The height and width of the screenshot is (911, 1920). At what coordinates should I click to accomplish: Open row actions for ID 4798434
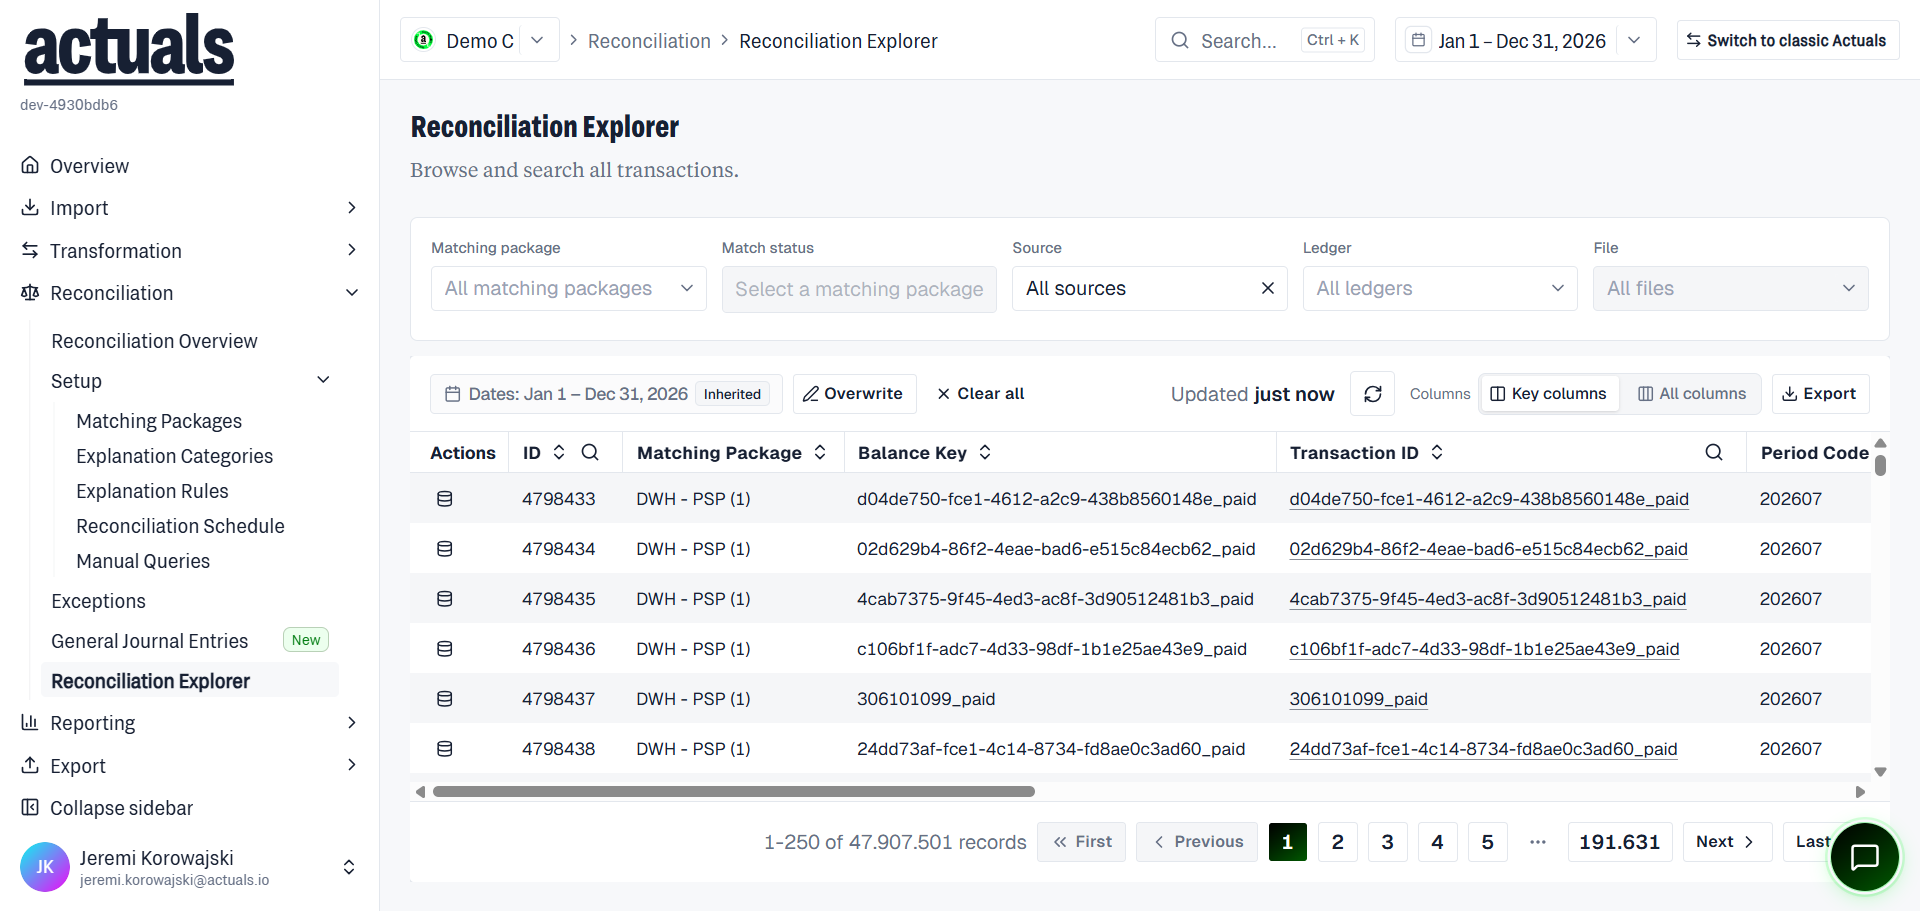click(x=445, y=549)
